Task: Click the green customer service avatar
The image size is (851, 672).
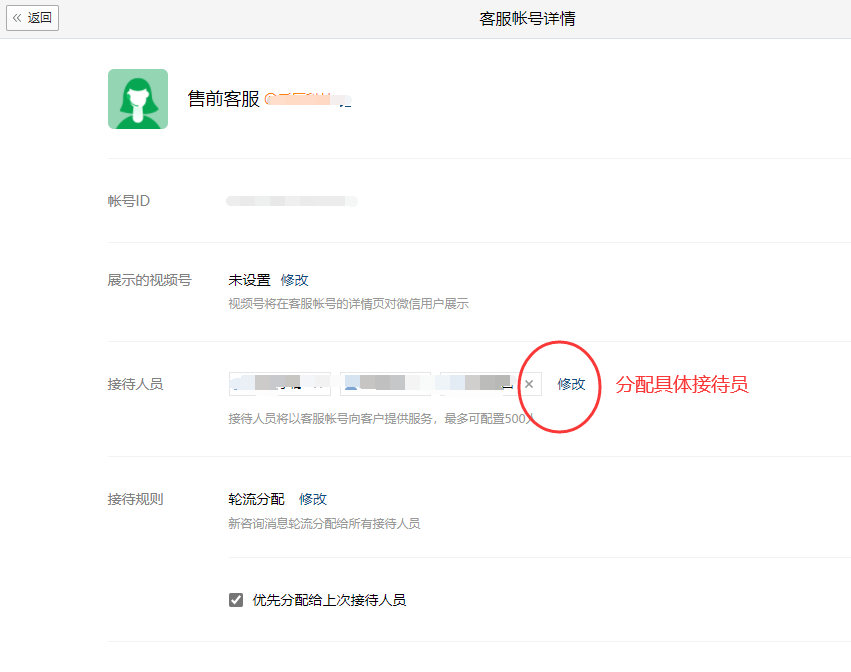Action: (x=138, y=99)
